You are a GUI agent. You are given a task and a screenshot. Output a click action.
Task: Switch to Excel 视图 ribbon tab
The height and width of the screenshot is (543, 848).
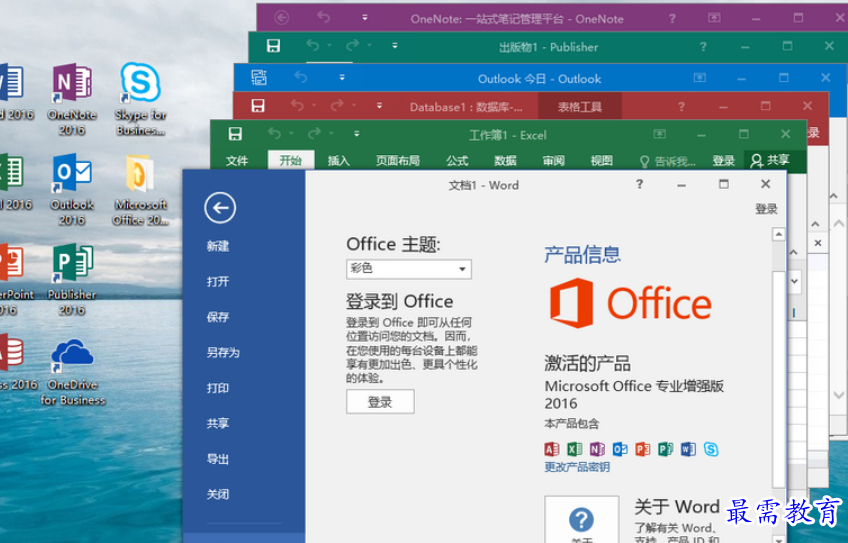click(x=601, y=161)
